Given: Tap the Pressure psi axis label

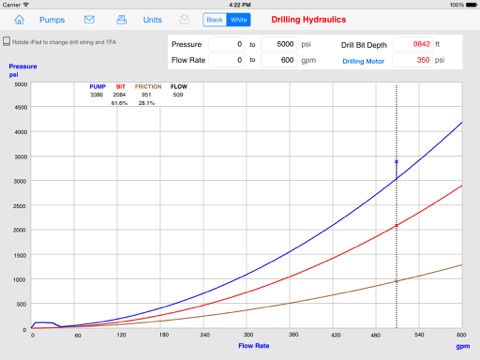Looking at the screenshot, I should pyautogui.click(x=23, y=70).
